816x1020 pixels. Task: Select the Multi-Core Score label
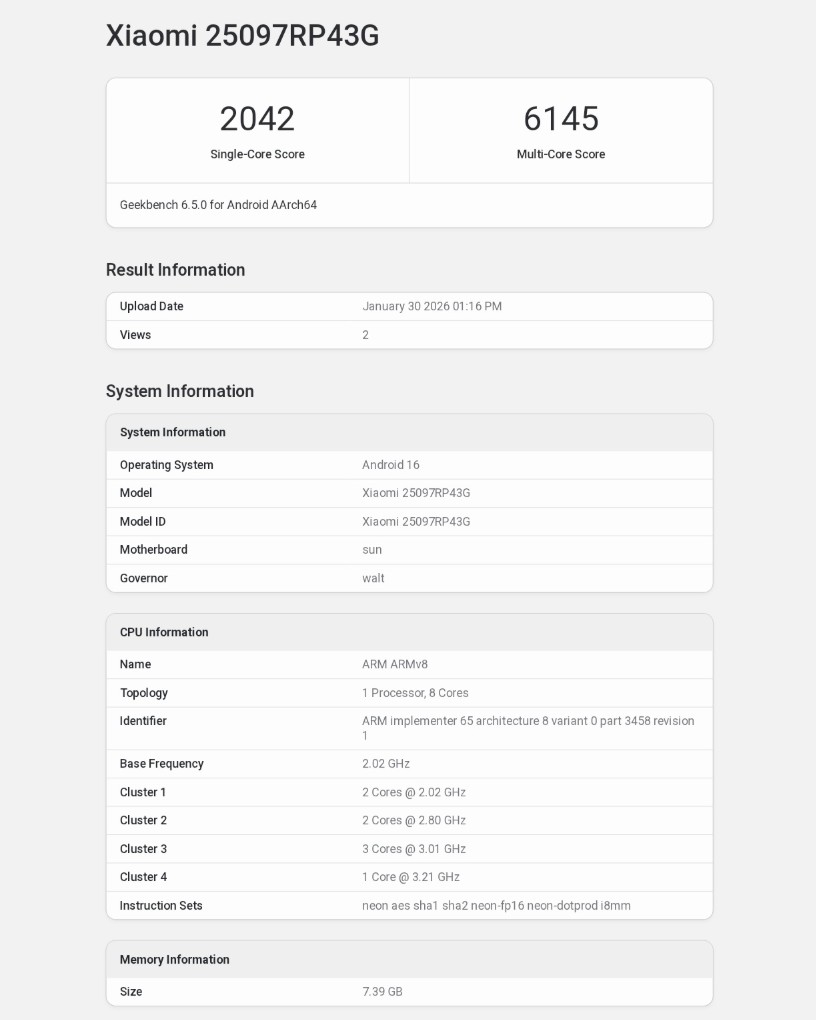coord(561,154)
